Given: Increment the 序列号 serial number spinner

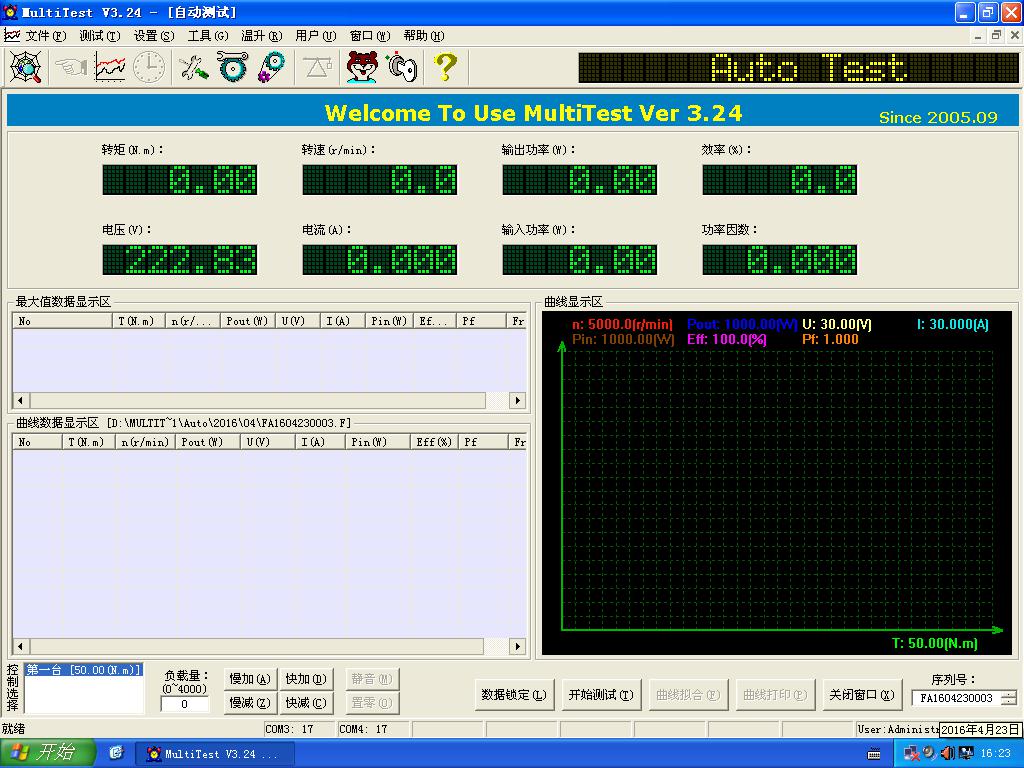Looking at the screenshot, I should [1009, 694].
